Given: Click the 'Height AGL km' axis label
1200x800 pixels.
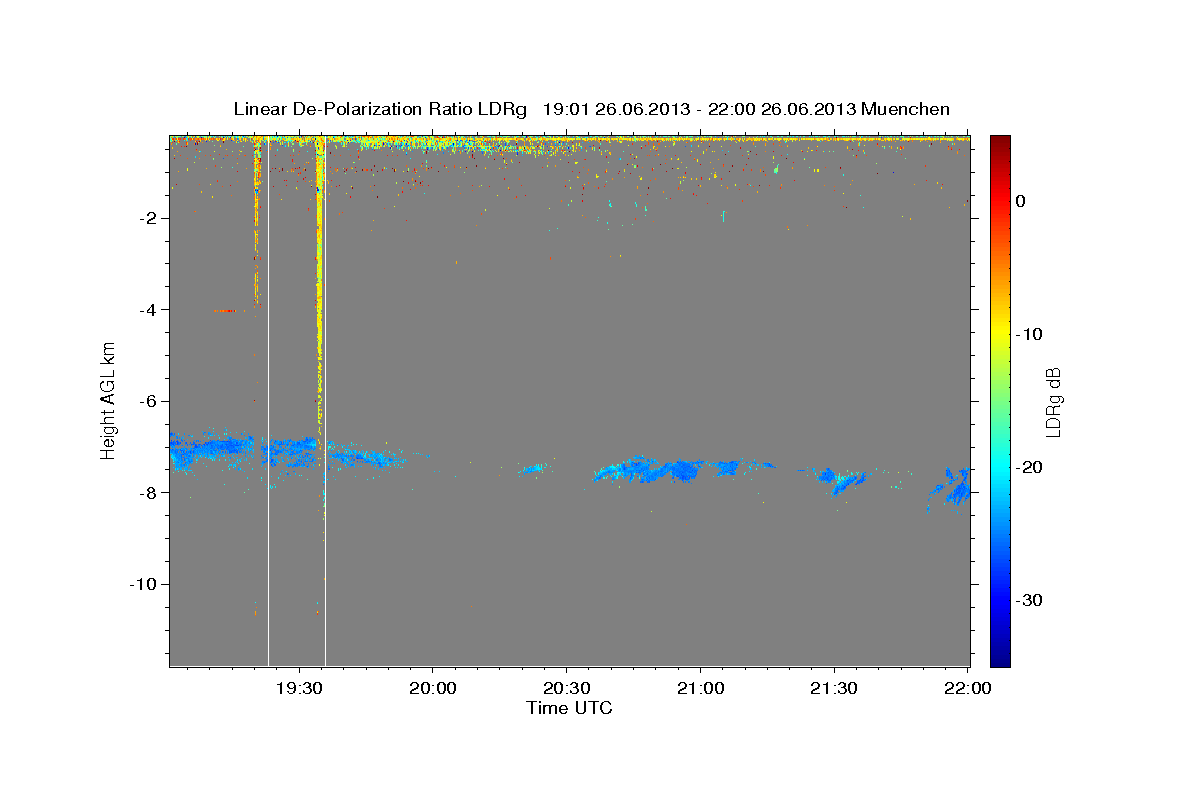Looking at the screenshot, I should tap(108, 400).
